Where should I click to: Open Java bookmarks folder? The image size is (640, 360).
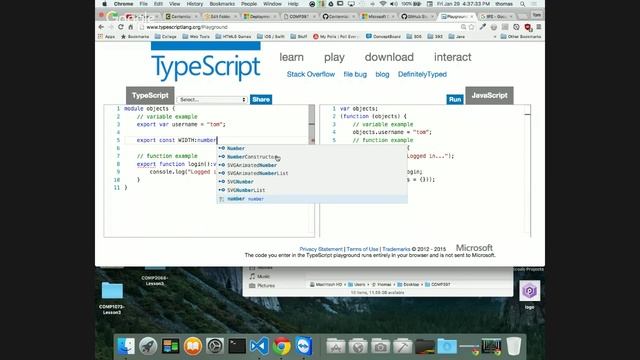[457, 36]
